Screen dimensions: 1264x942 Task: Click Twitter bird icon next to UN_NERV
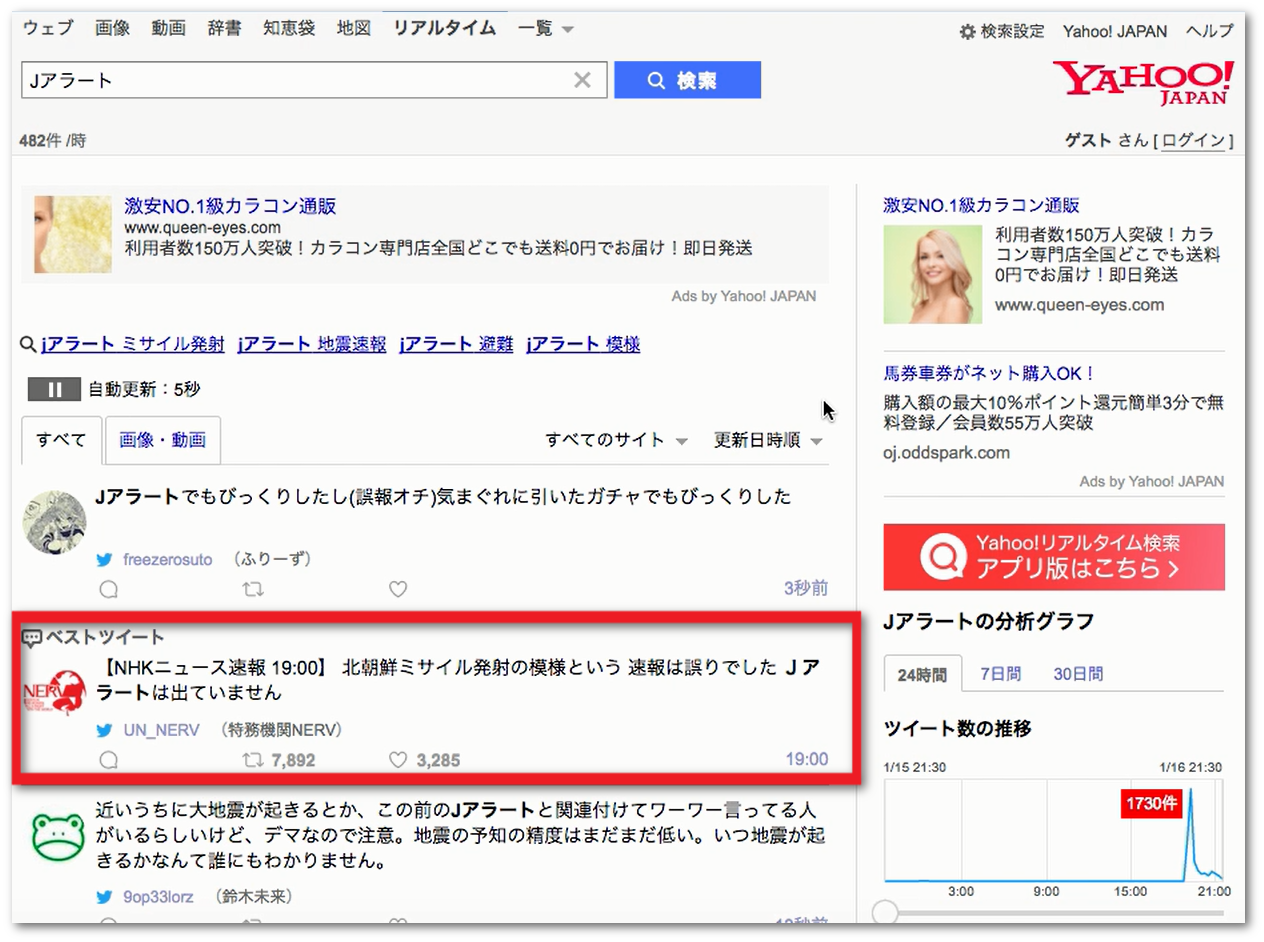coord(105,731)
